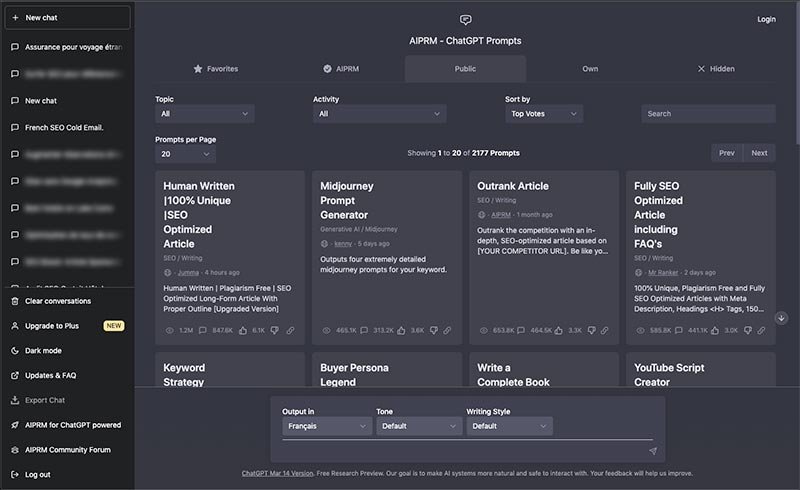Open the Own prompts tab

pos(590,69)
